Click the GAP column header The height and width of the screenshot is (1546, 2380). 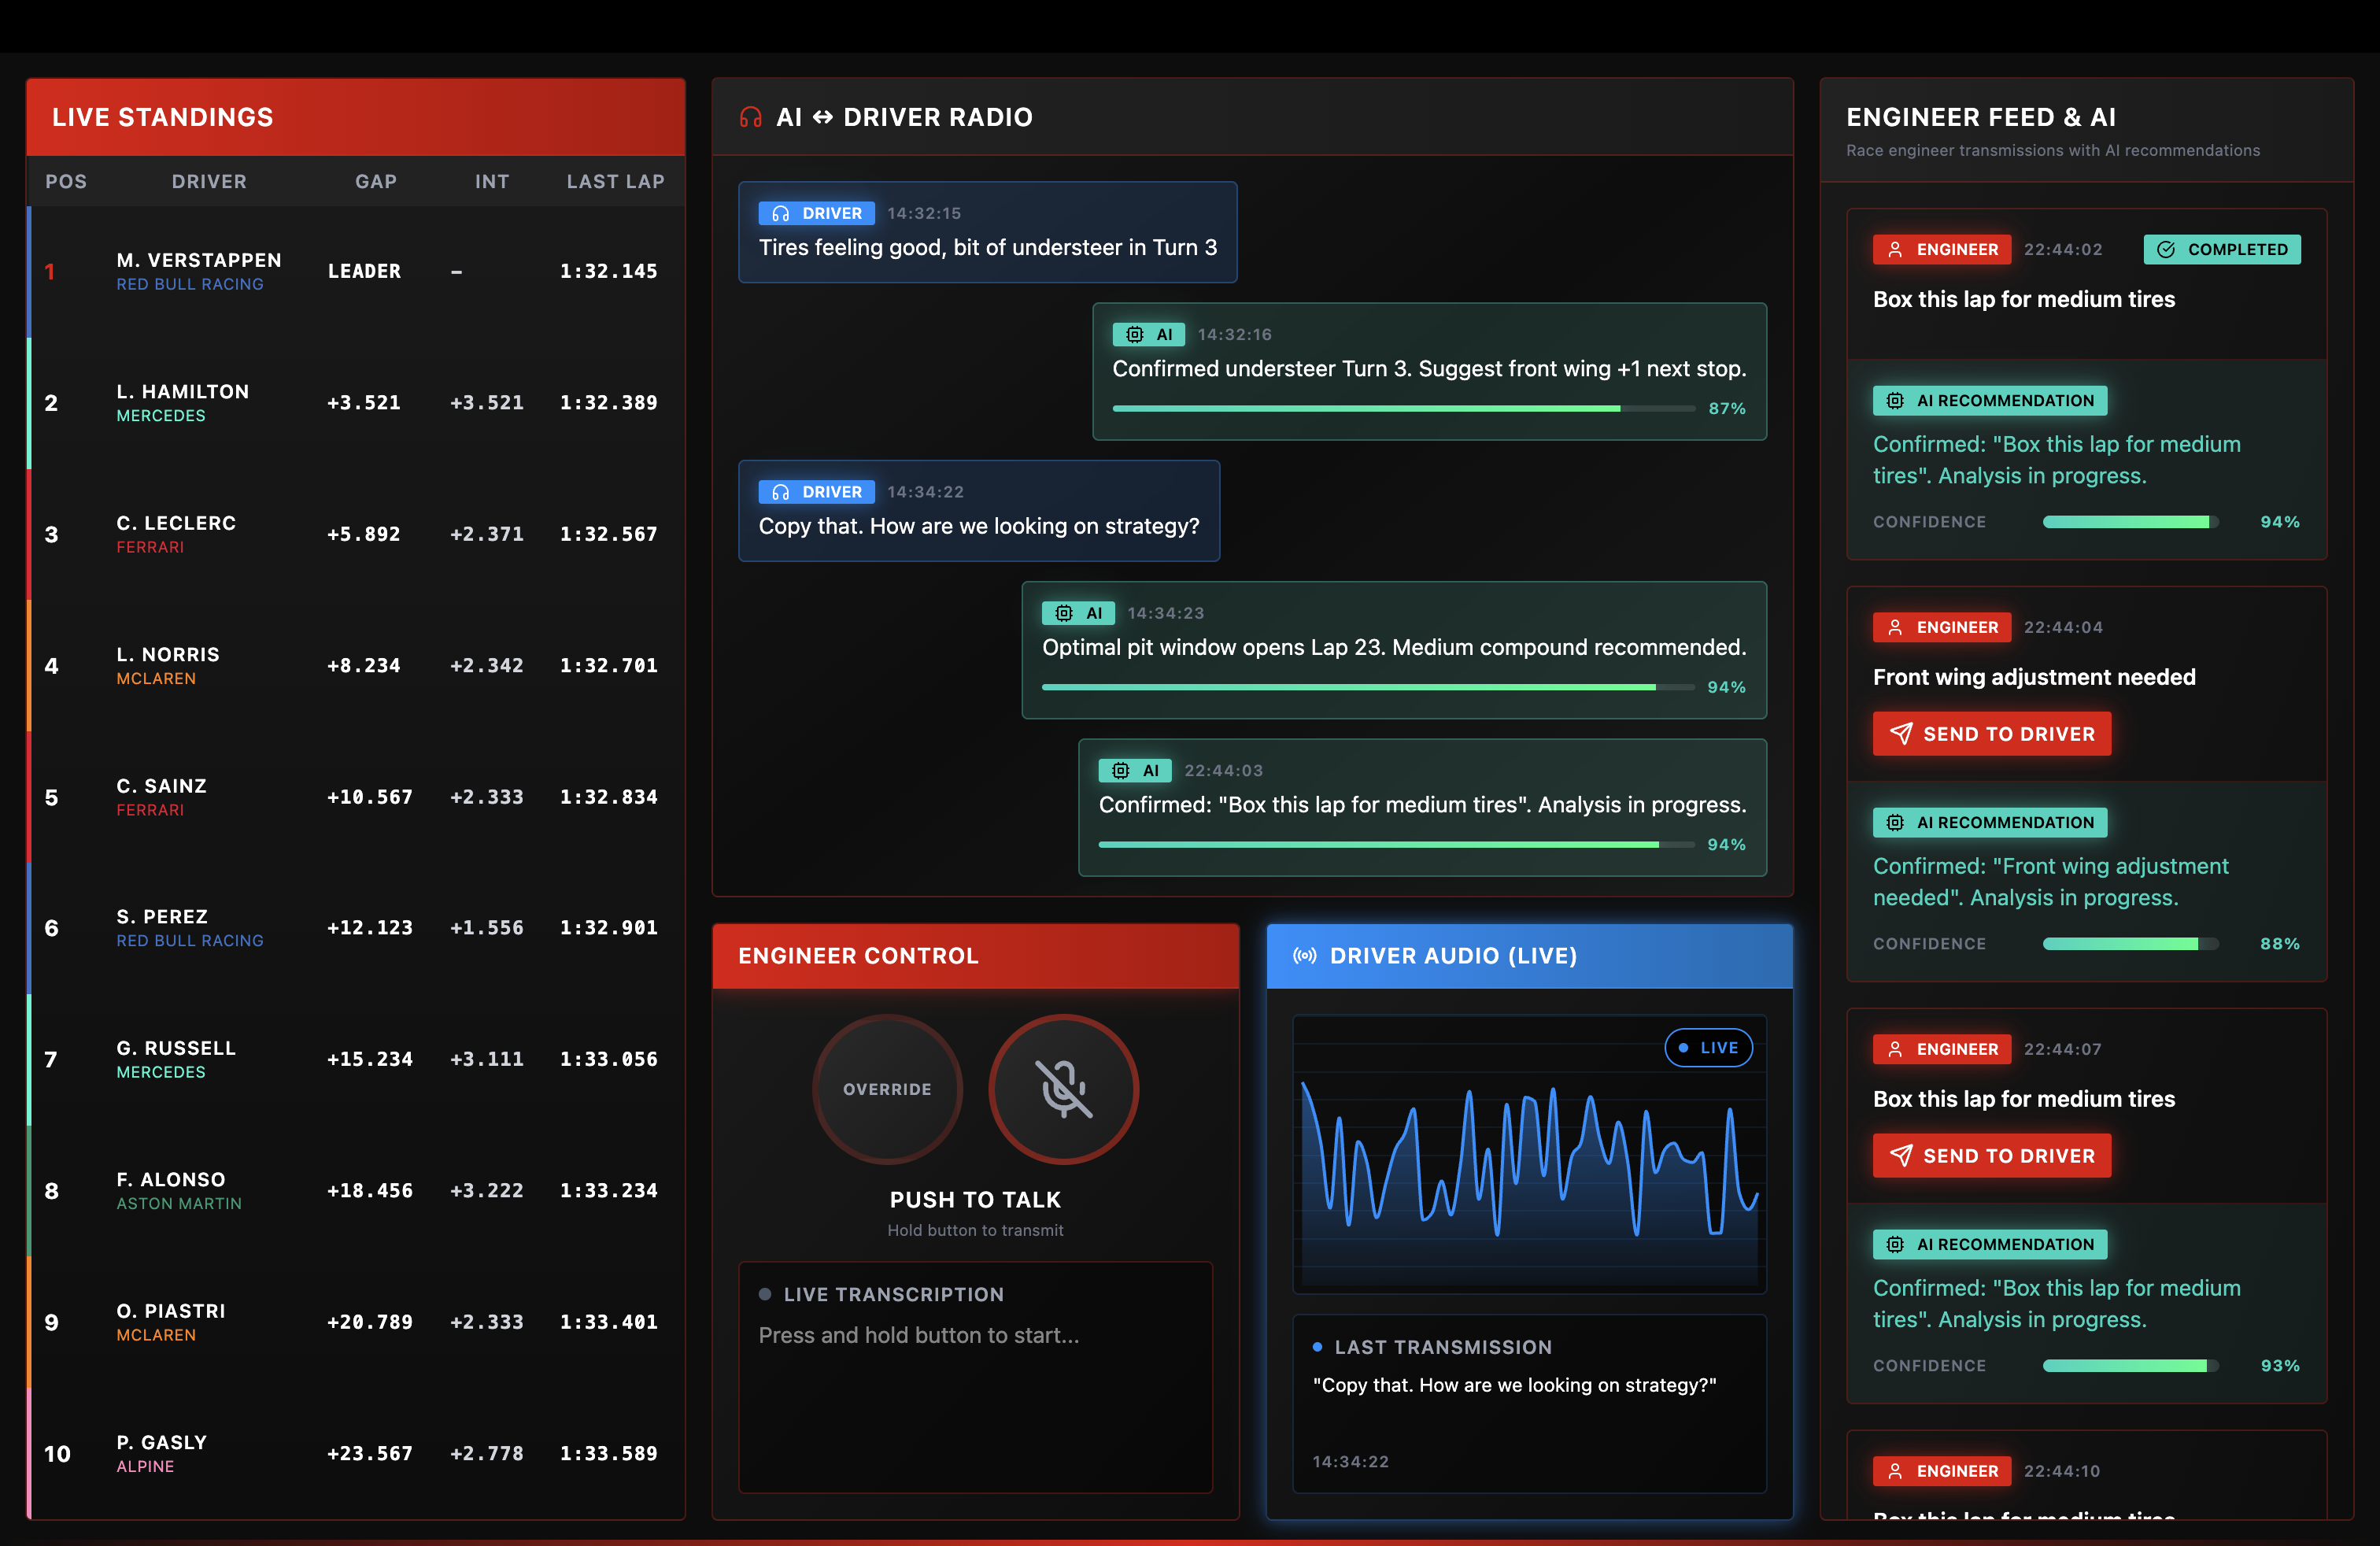(x=376, y=181)
